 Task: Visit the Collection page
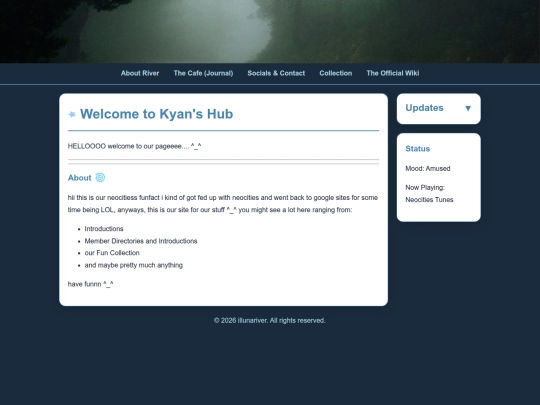pos(335,73)
